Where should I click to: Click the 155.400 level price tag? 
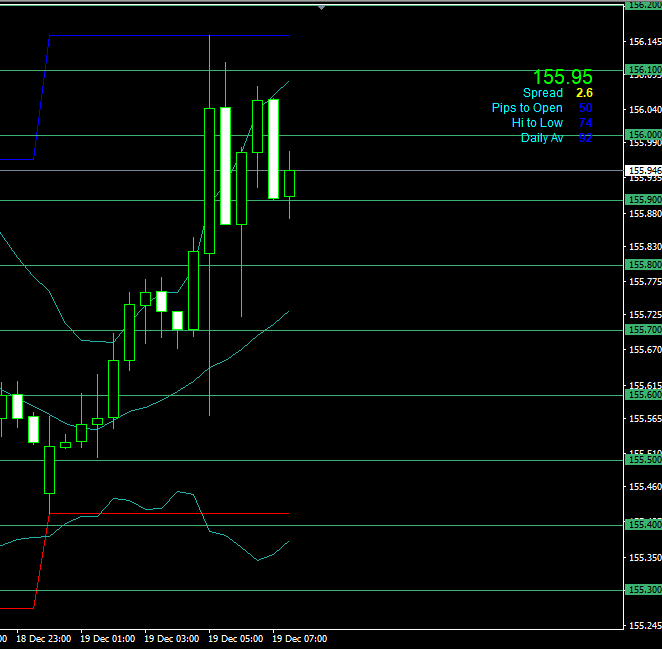(642, 525)
